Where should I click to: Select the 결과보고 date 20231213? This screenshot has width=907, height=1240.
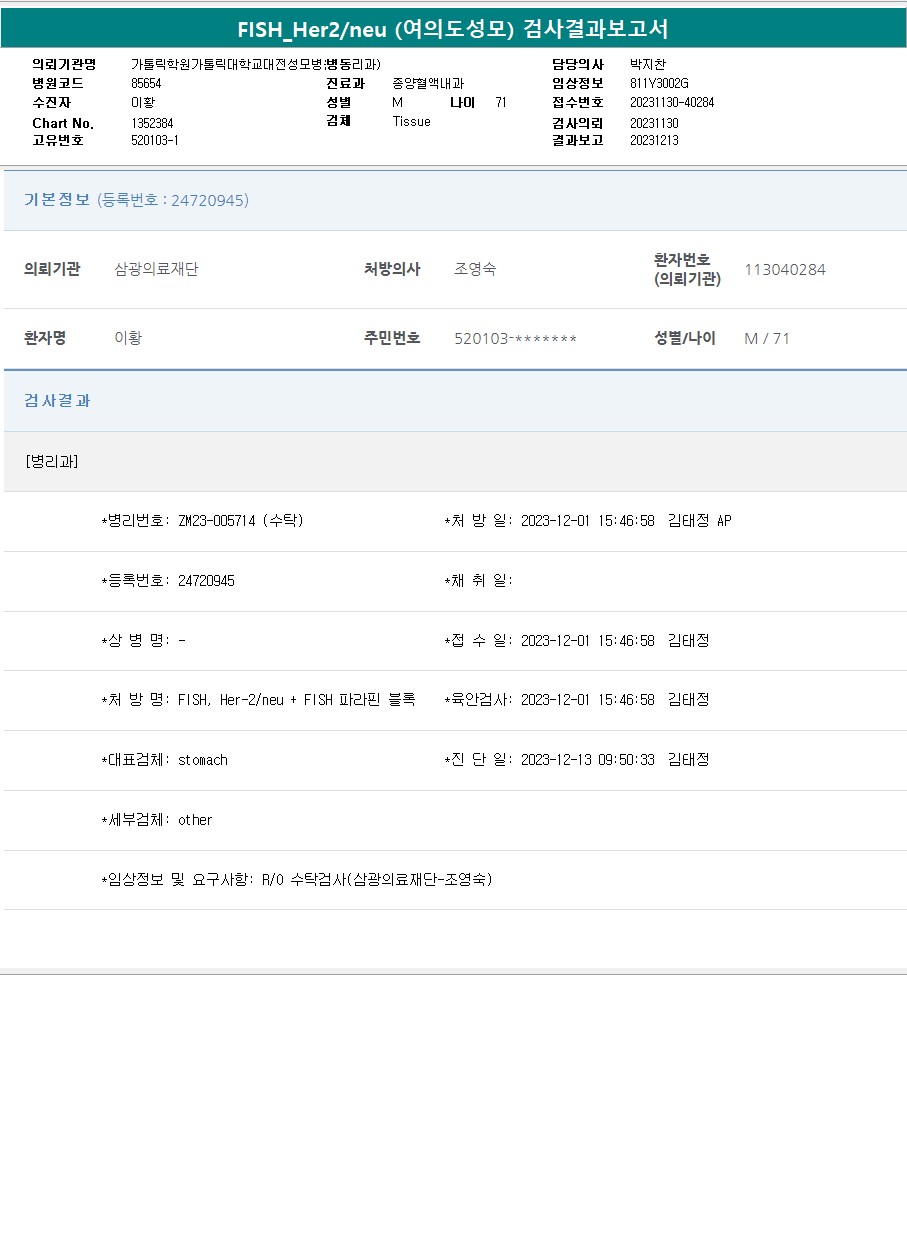[x=654, y=141]
